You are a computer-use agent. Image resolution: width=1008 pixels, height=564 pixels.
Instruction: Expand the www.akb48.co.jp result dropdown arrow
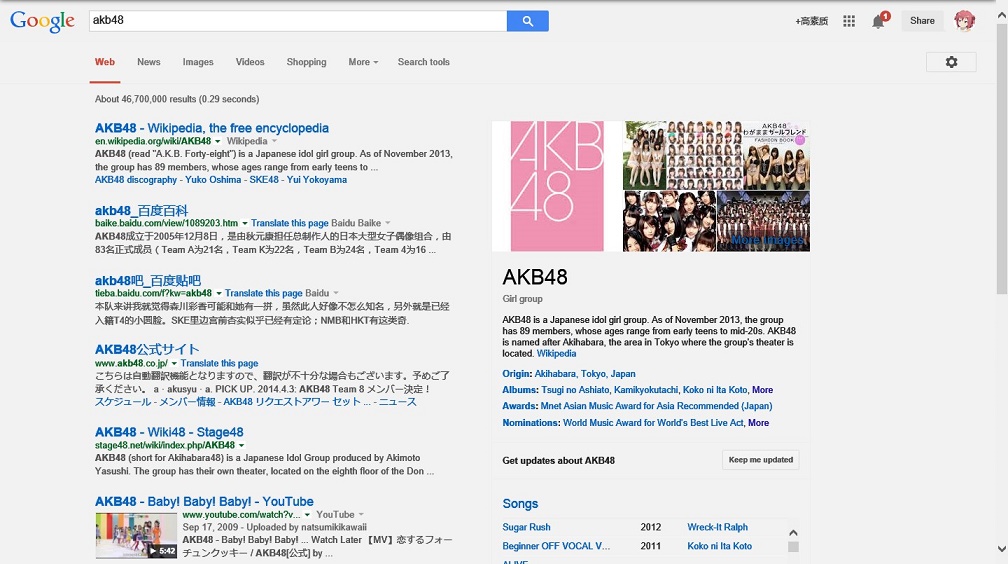tap(174, 363)
